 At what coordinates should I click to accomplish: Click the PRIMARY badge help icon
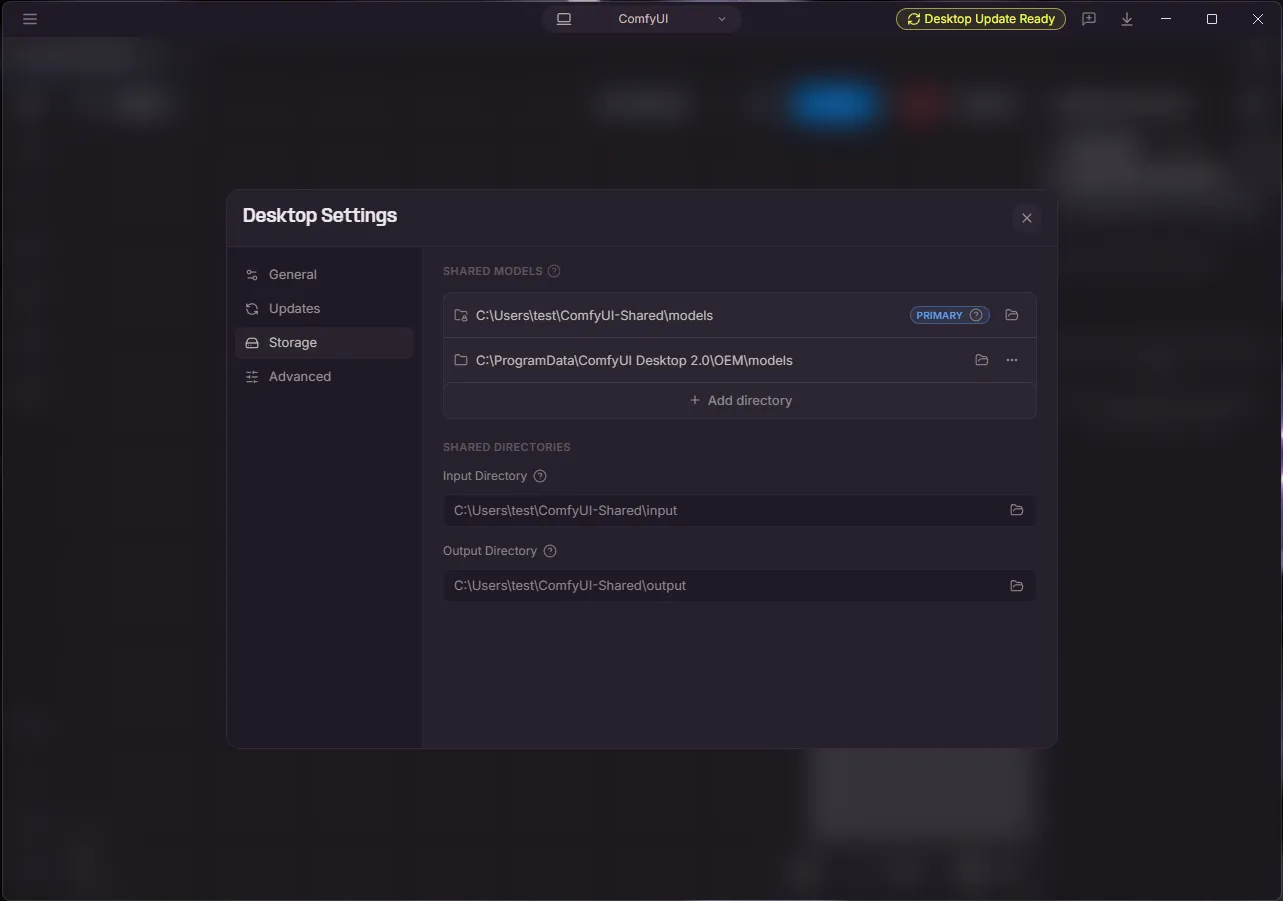tap(976, 315)
